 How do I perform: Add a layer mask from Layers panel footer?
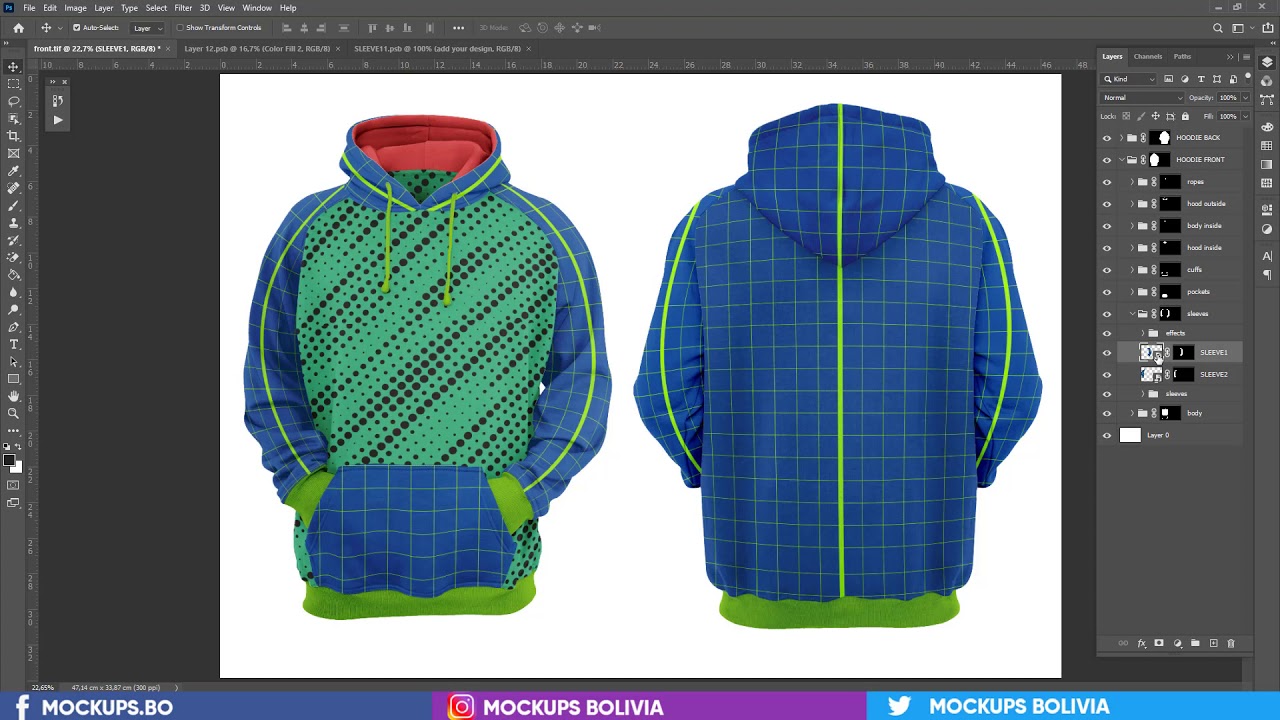pyautogui.click(x=1159, y=643)
